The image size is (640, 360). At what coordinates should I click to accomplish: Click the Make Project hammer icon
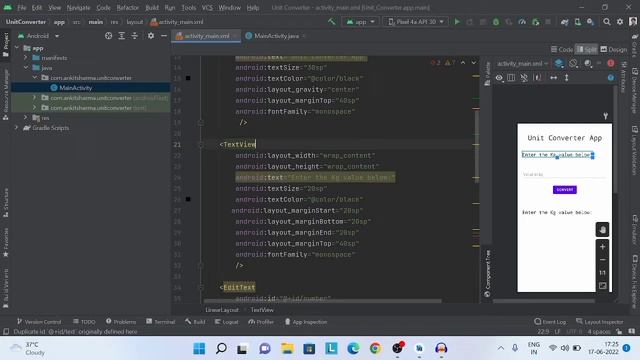coord(331,22)
